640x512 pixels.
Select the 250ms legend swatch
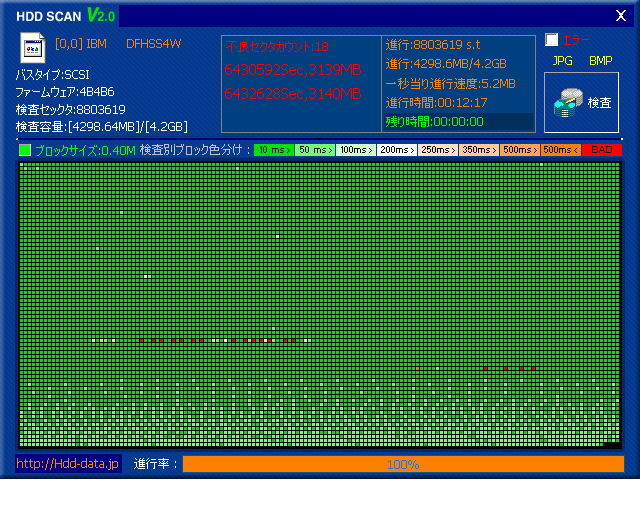(436, 150)
